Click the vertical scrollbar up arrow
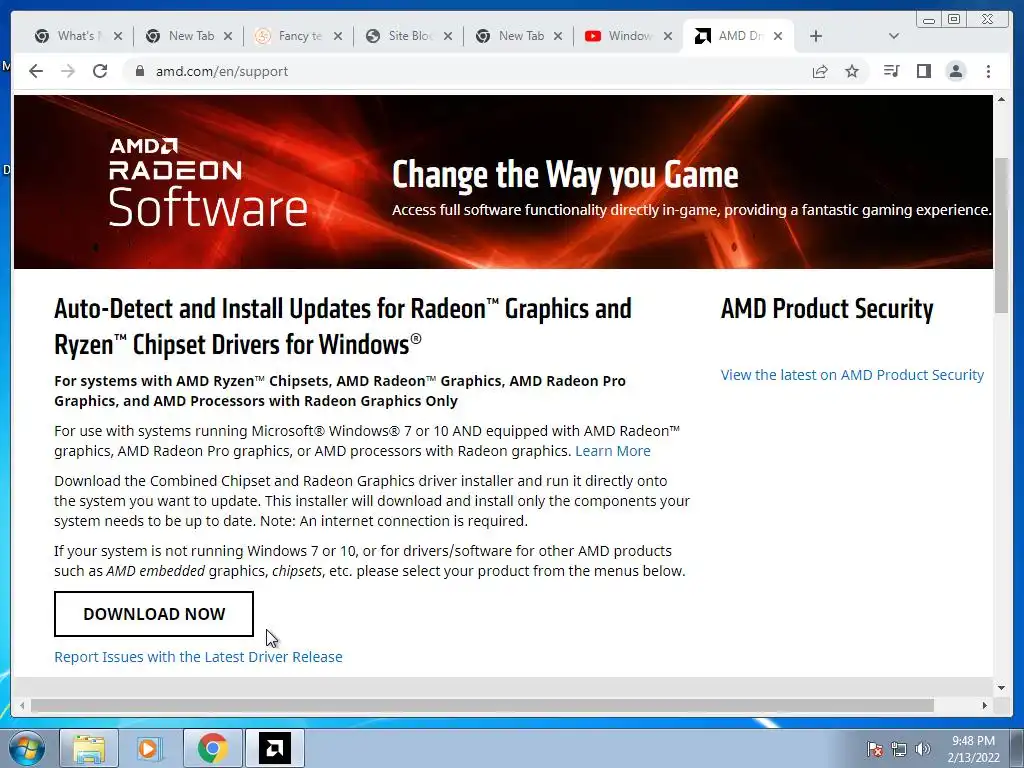 (1001, 99)
